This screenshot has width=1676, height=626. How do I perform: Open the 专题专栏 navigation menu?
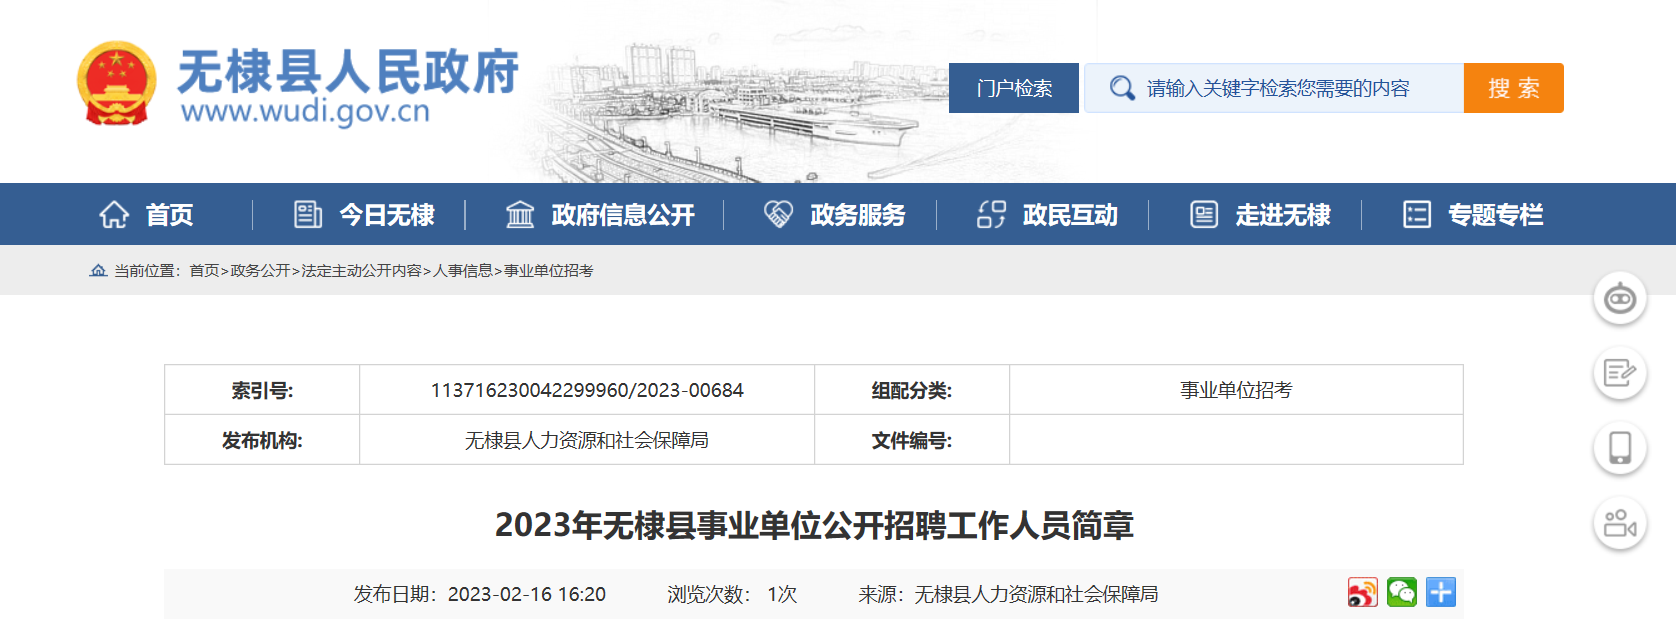tap(1496, 215)
